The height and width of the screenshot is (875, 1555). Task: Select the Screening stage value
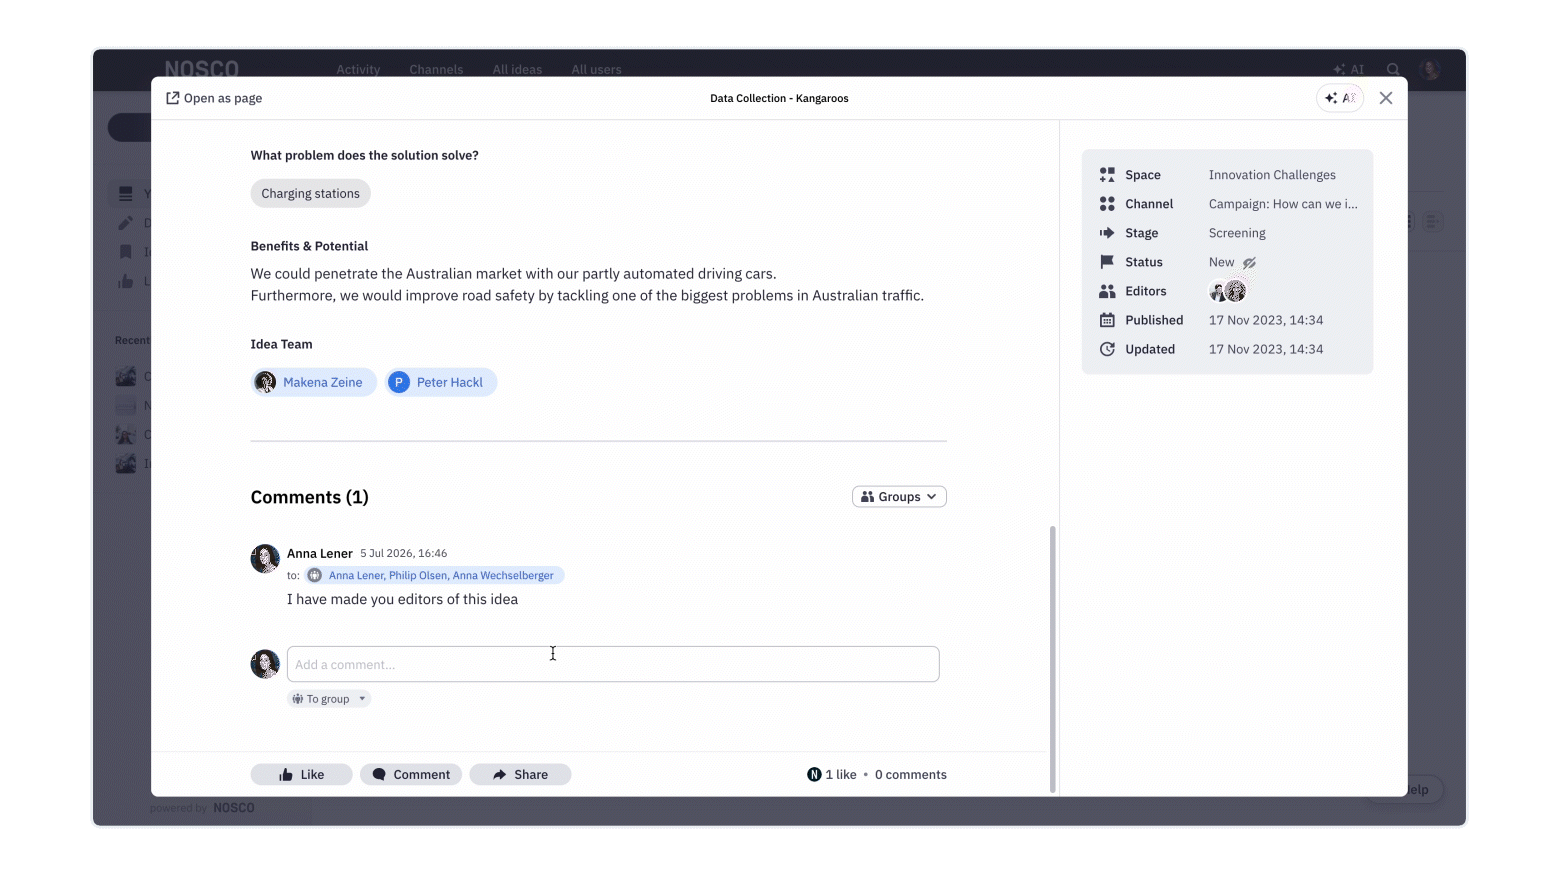point(1237,233)
